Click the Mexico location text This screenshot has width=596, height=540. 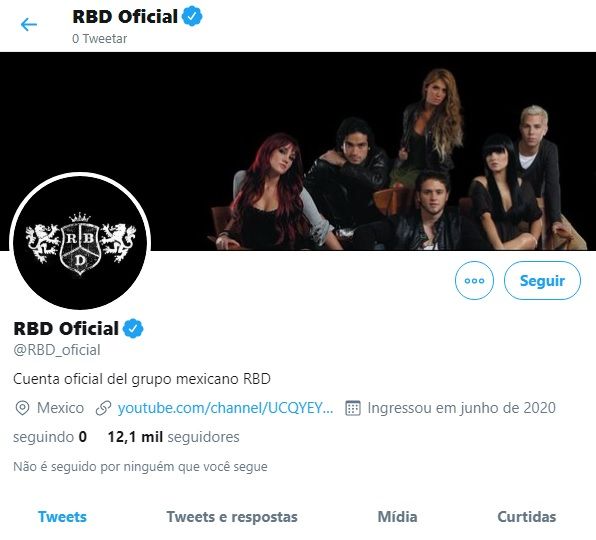pyautogui.click(x=60, y=408)
